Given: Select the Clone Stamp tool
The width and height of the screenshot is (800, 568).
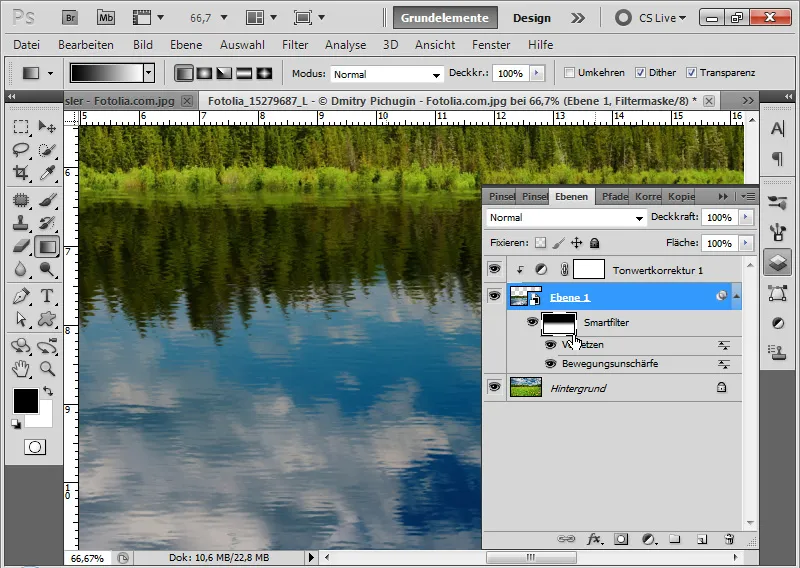Looking at the screenshot, I should [x=21, y=223].
